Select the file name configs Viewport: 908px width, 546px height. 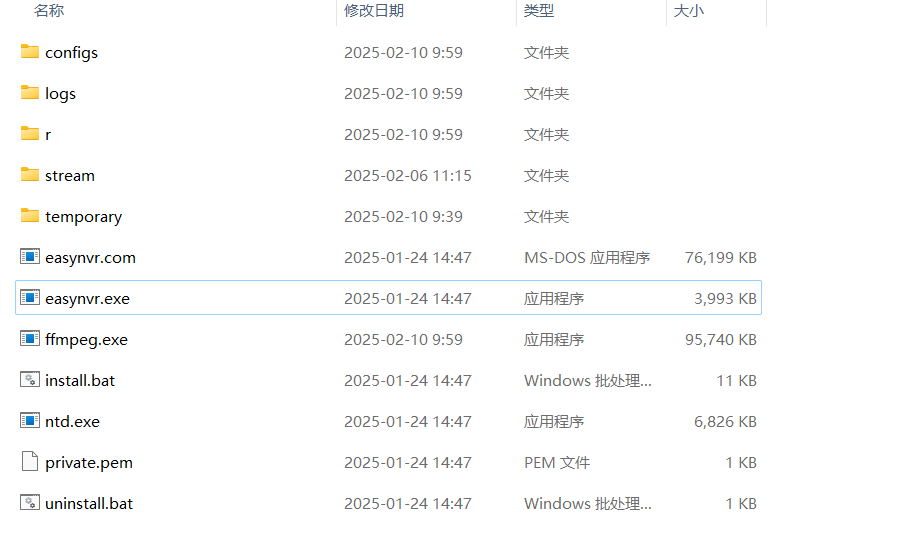[x=71, y=53]
